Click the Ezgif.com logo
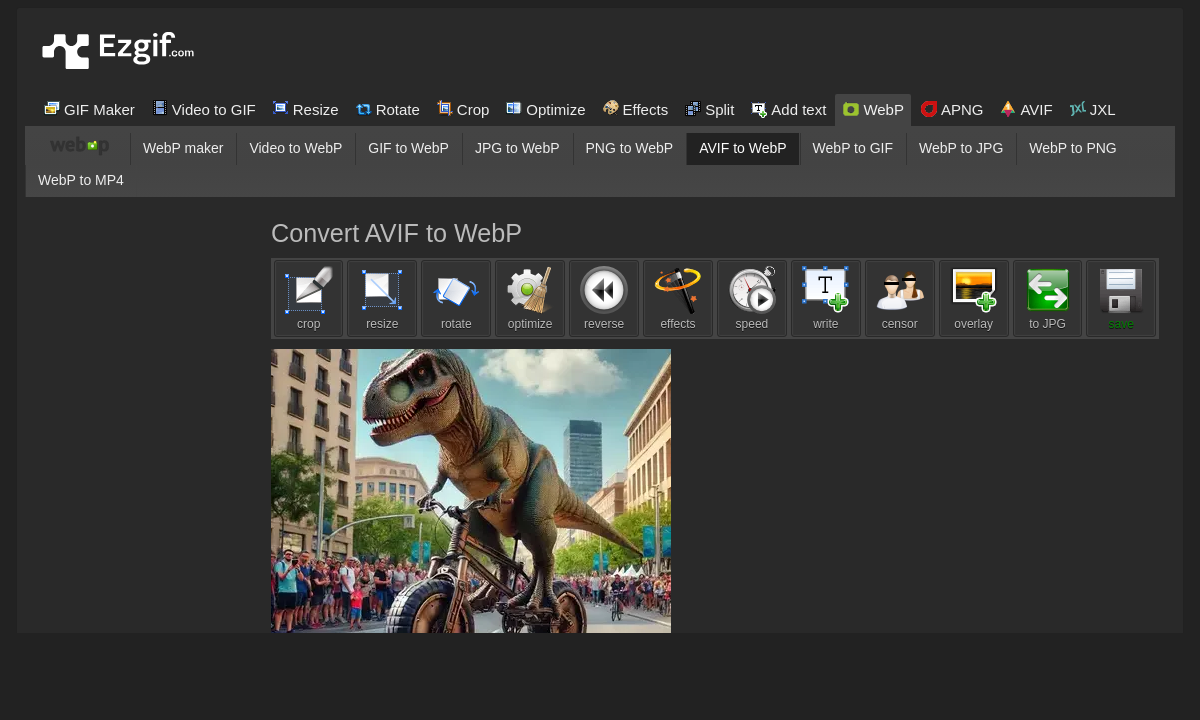The width and height of the screenshot is (1200, 720). point(117,49)
